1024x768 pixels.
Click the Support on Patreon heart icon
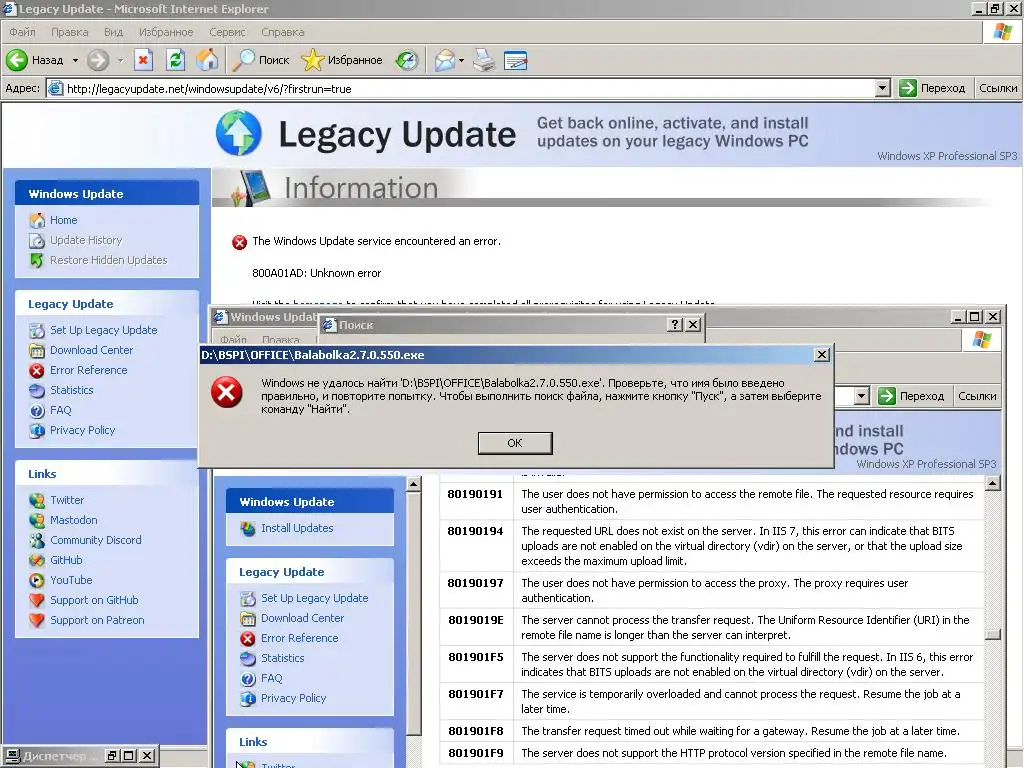[x=37, y=620]
